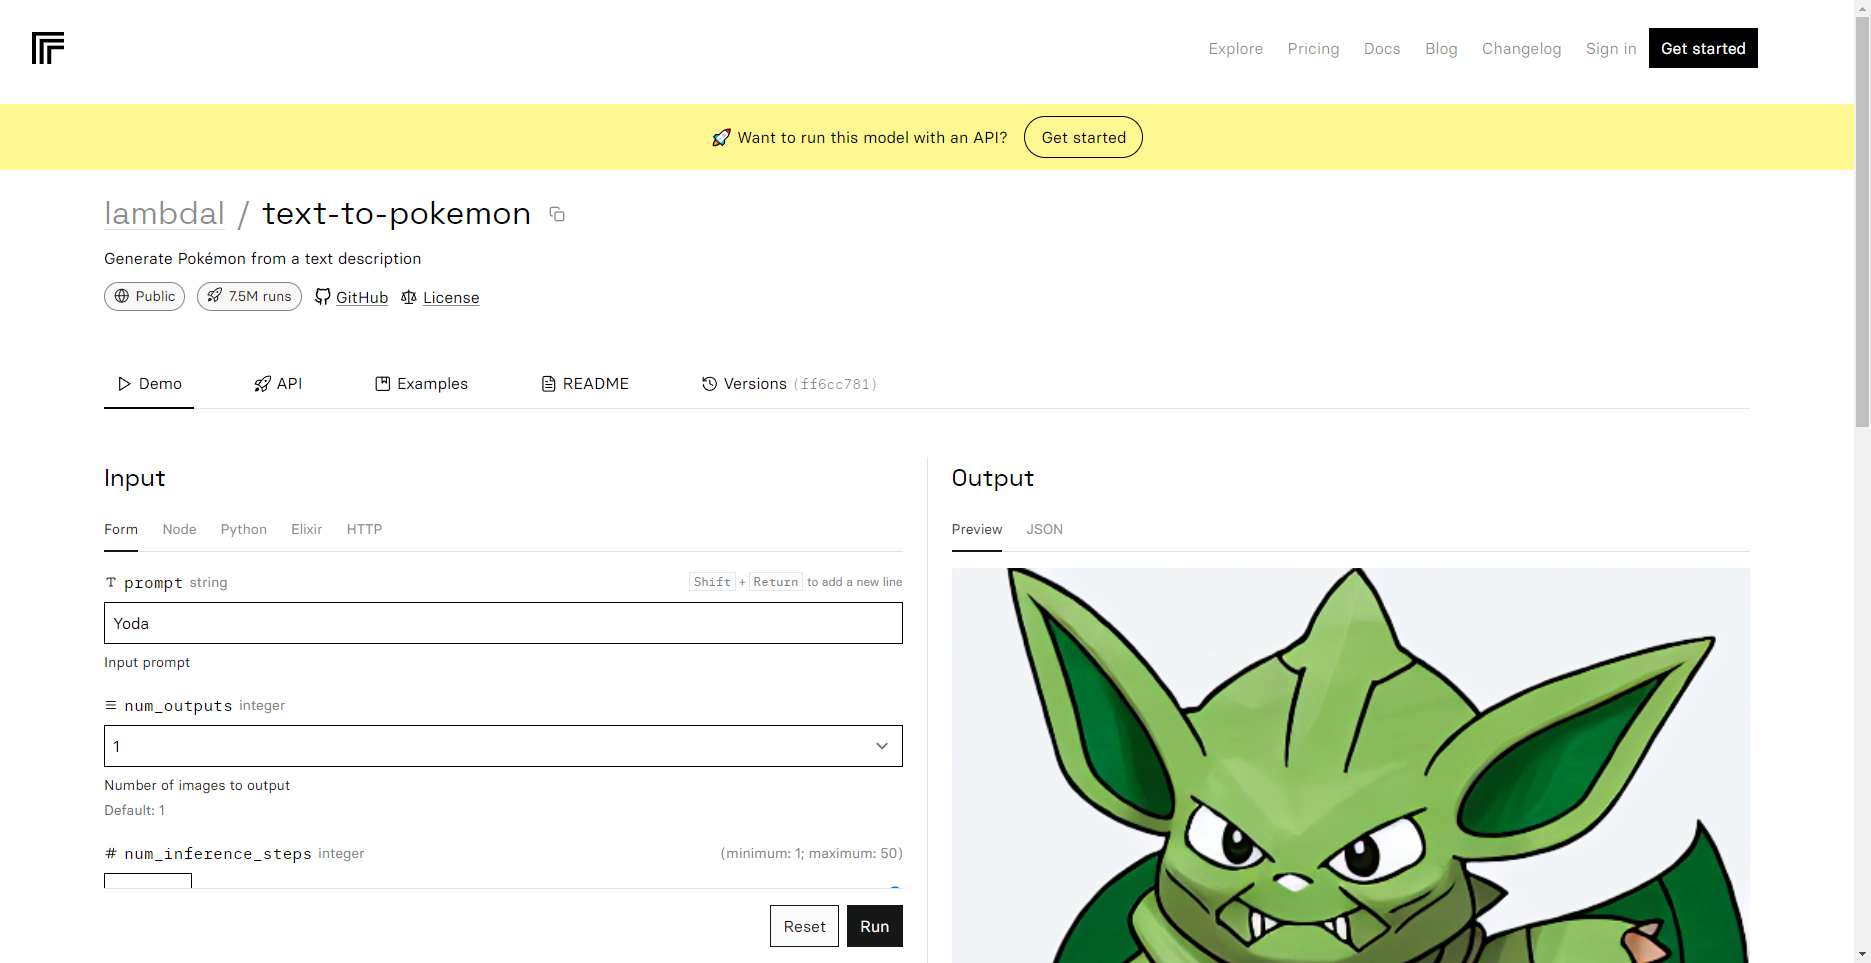The width and height of the screenshot is (1871, 963).
Task: Open the Blog link
Action: [1441, 49]
